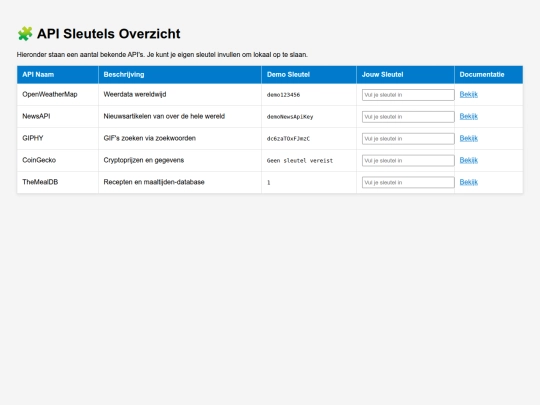Focus the TheMealDB key input field
Viewport: 540px width, 405px height.
coord(408,182)
